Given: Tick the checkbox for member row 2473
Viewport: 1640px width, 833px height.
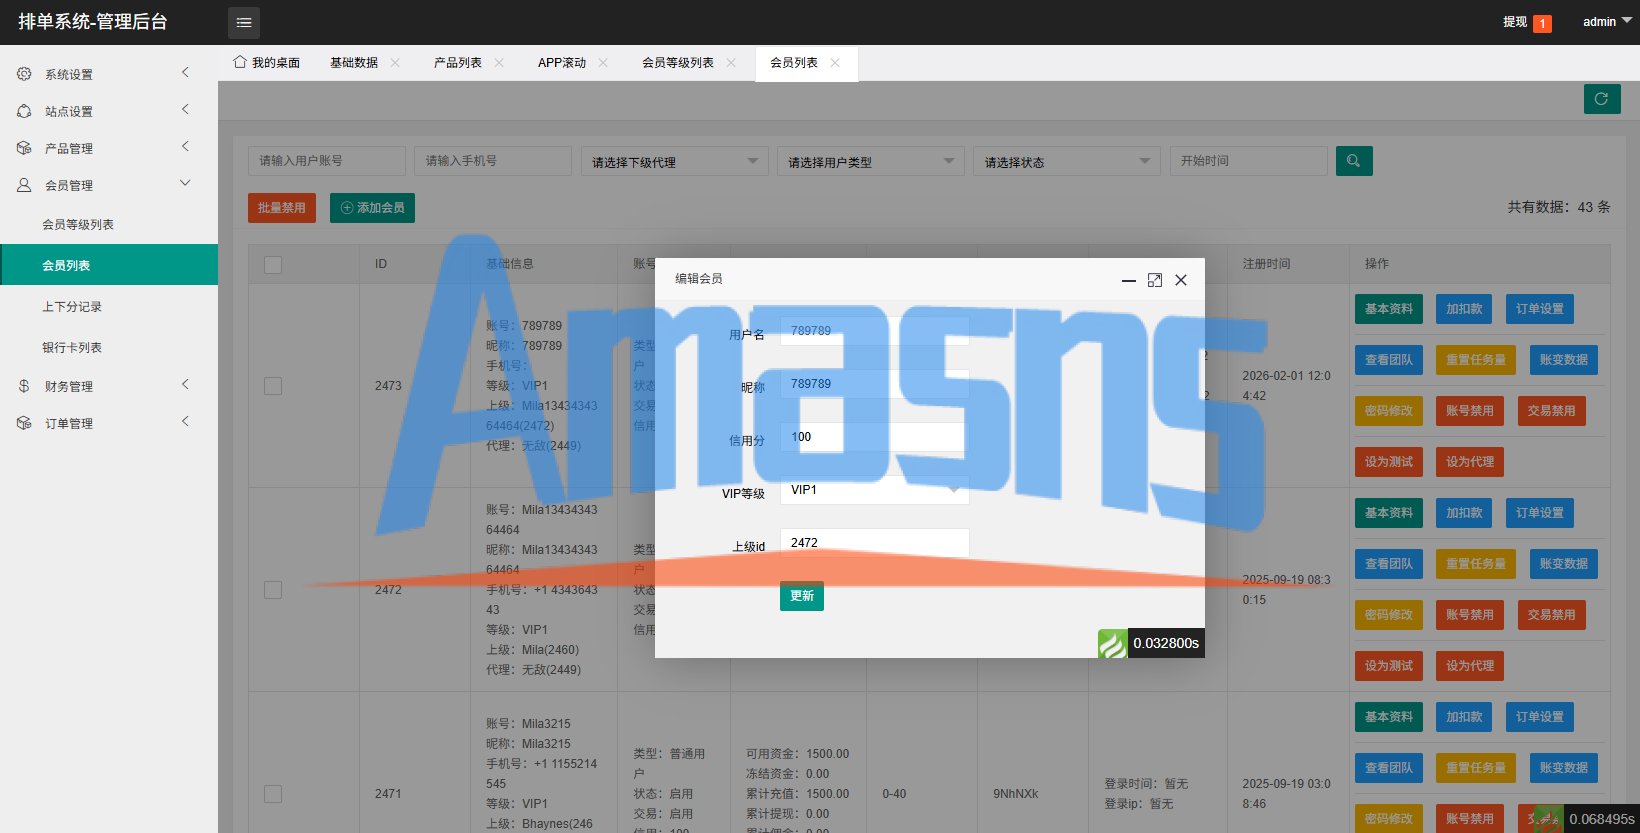Looking at the screenshot, I should pyautogui.click(x=273, y=386).
